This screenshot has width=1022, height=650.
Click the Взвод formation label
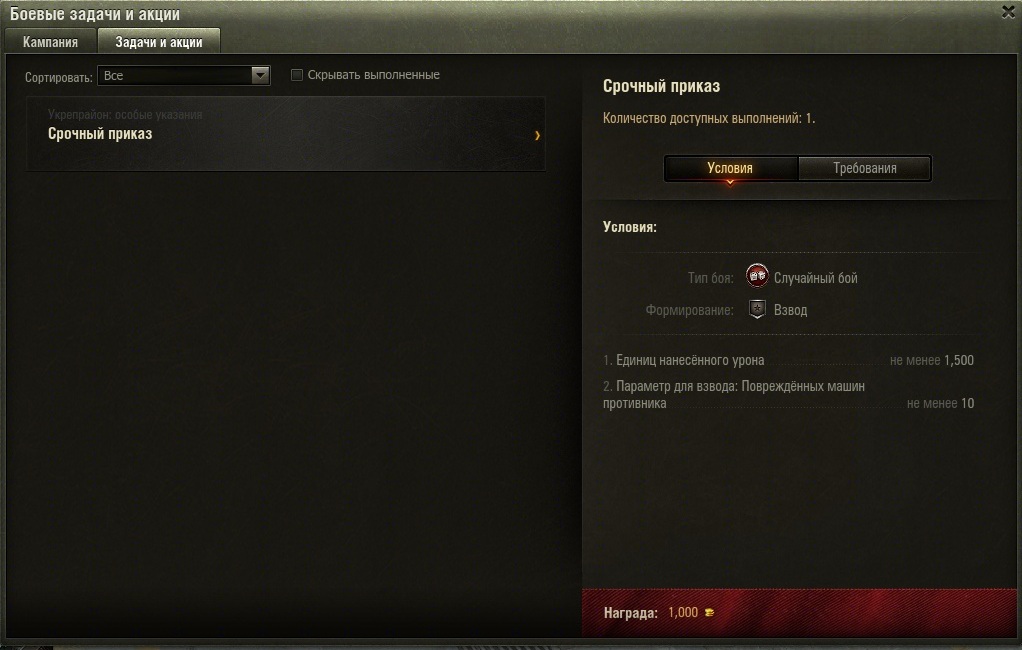(x=790, y=310)
